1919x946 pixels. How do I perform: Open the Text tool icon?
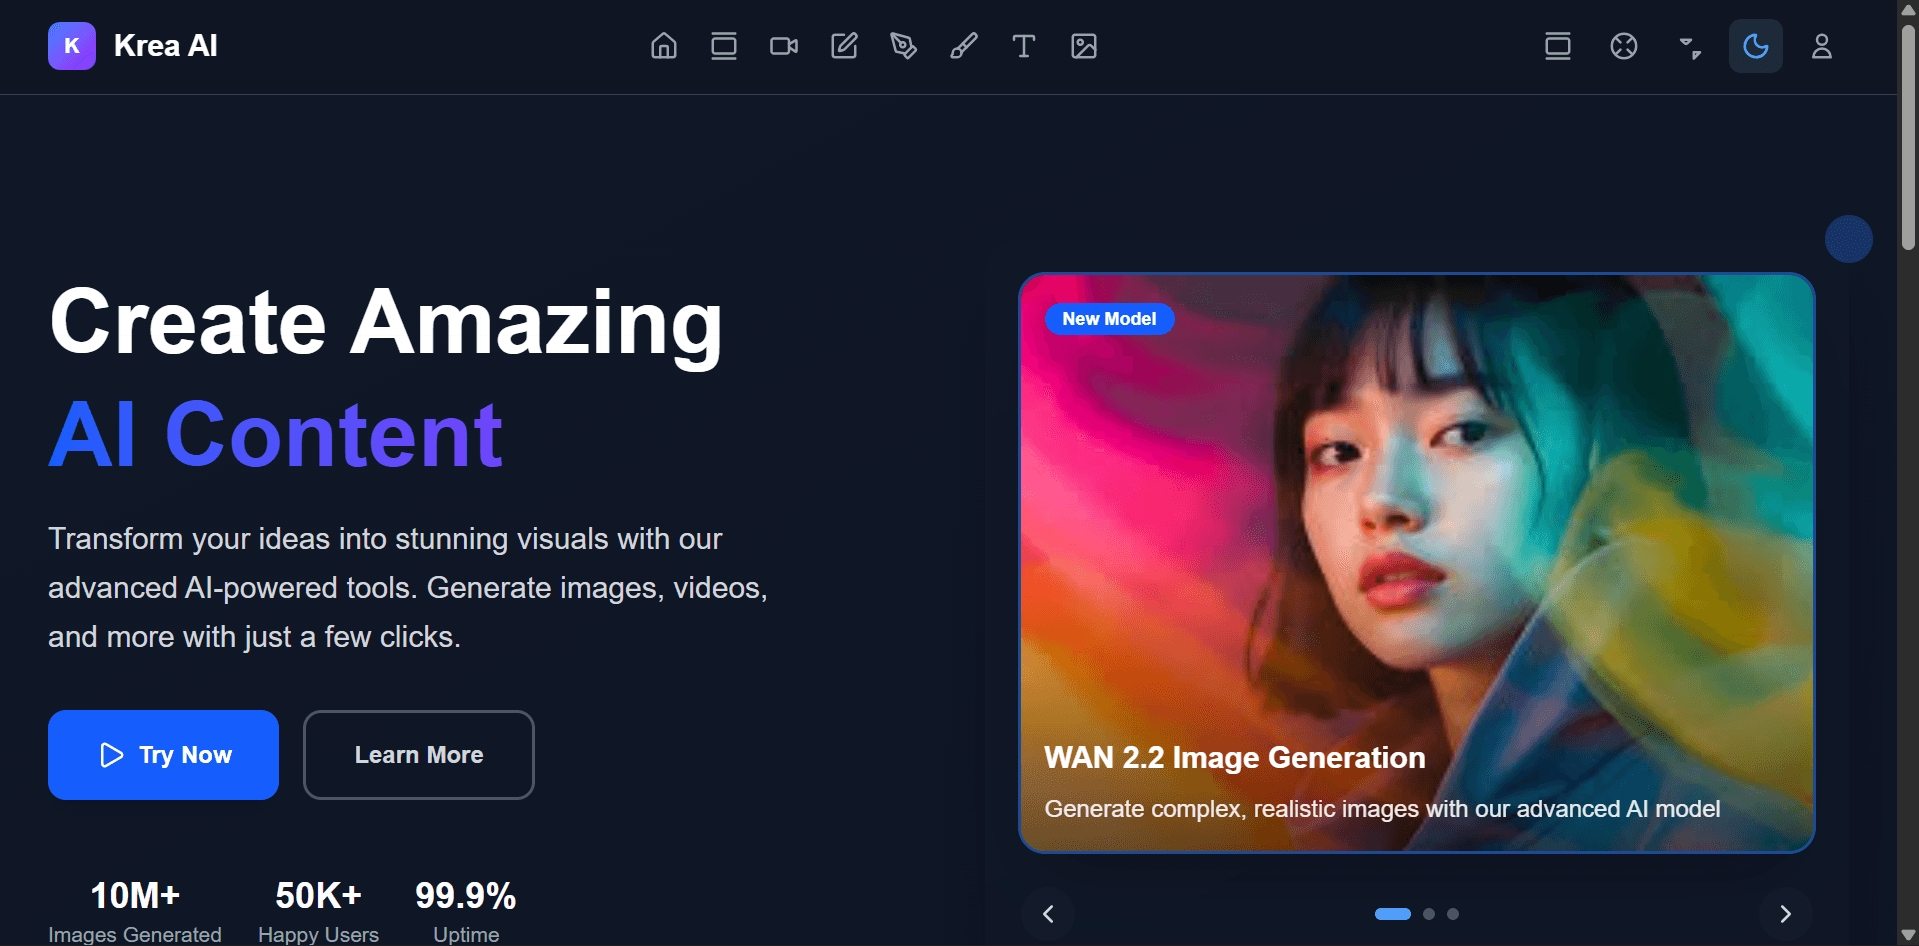click(1024, 46)
